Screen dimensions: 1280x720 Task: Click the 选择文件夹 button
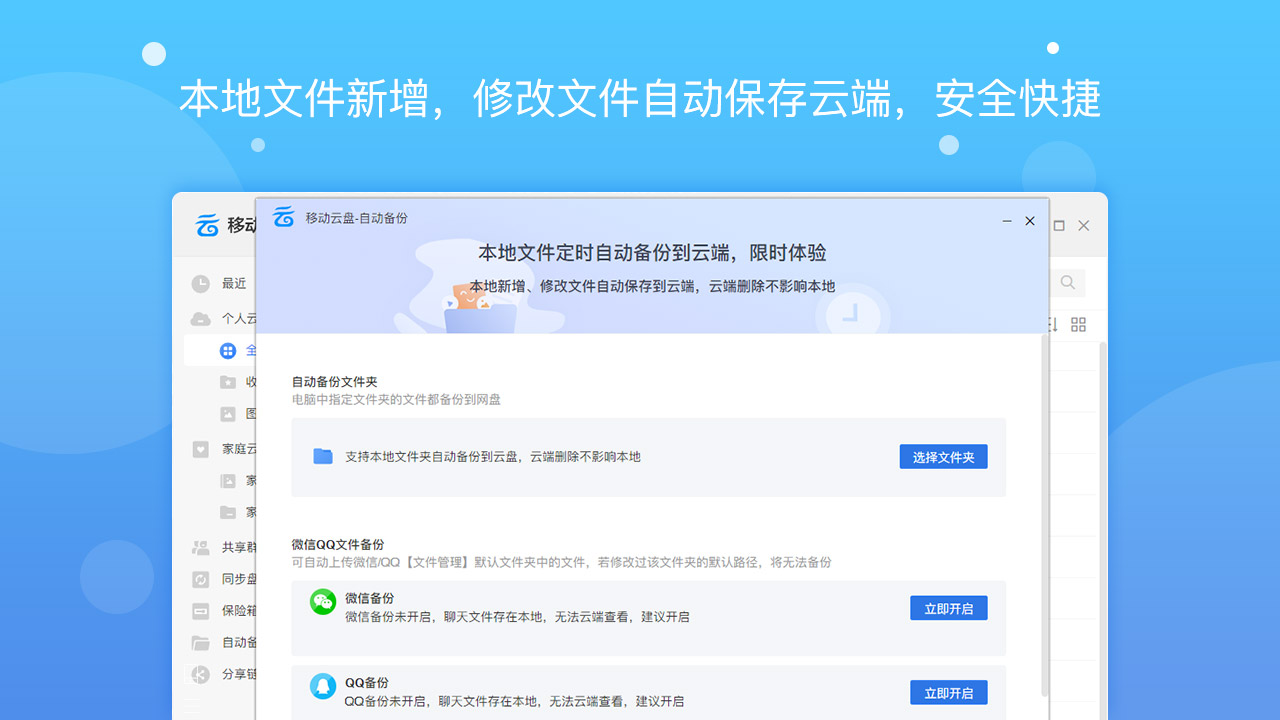(943, 457)
